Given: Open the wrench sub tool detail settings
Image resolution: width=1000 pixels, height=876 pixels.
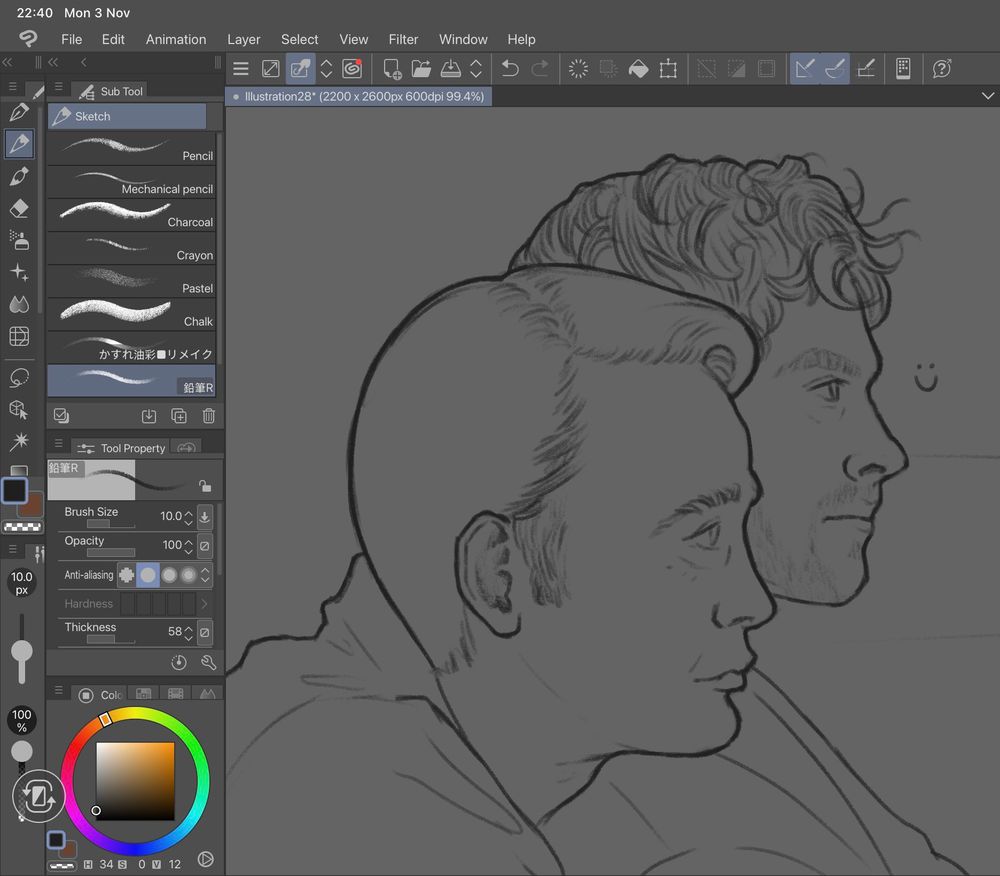Looking at the screenshot, I should 208,662.
